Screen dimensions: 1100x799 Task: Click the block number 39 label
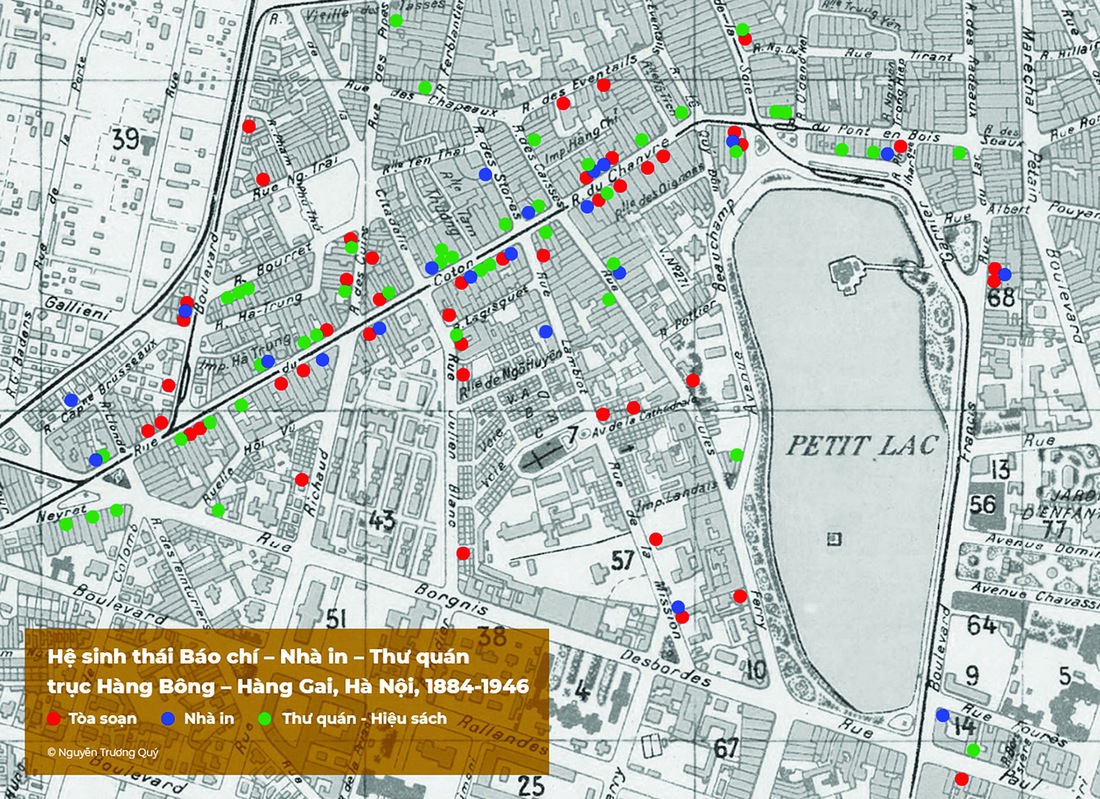click(124, 137)
